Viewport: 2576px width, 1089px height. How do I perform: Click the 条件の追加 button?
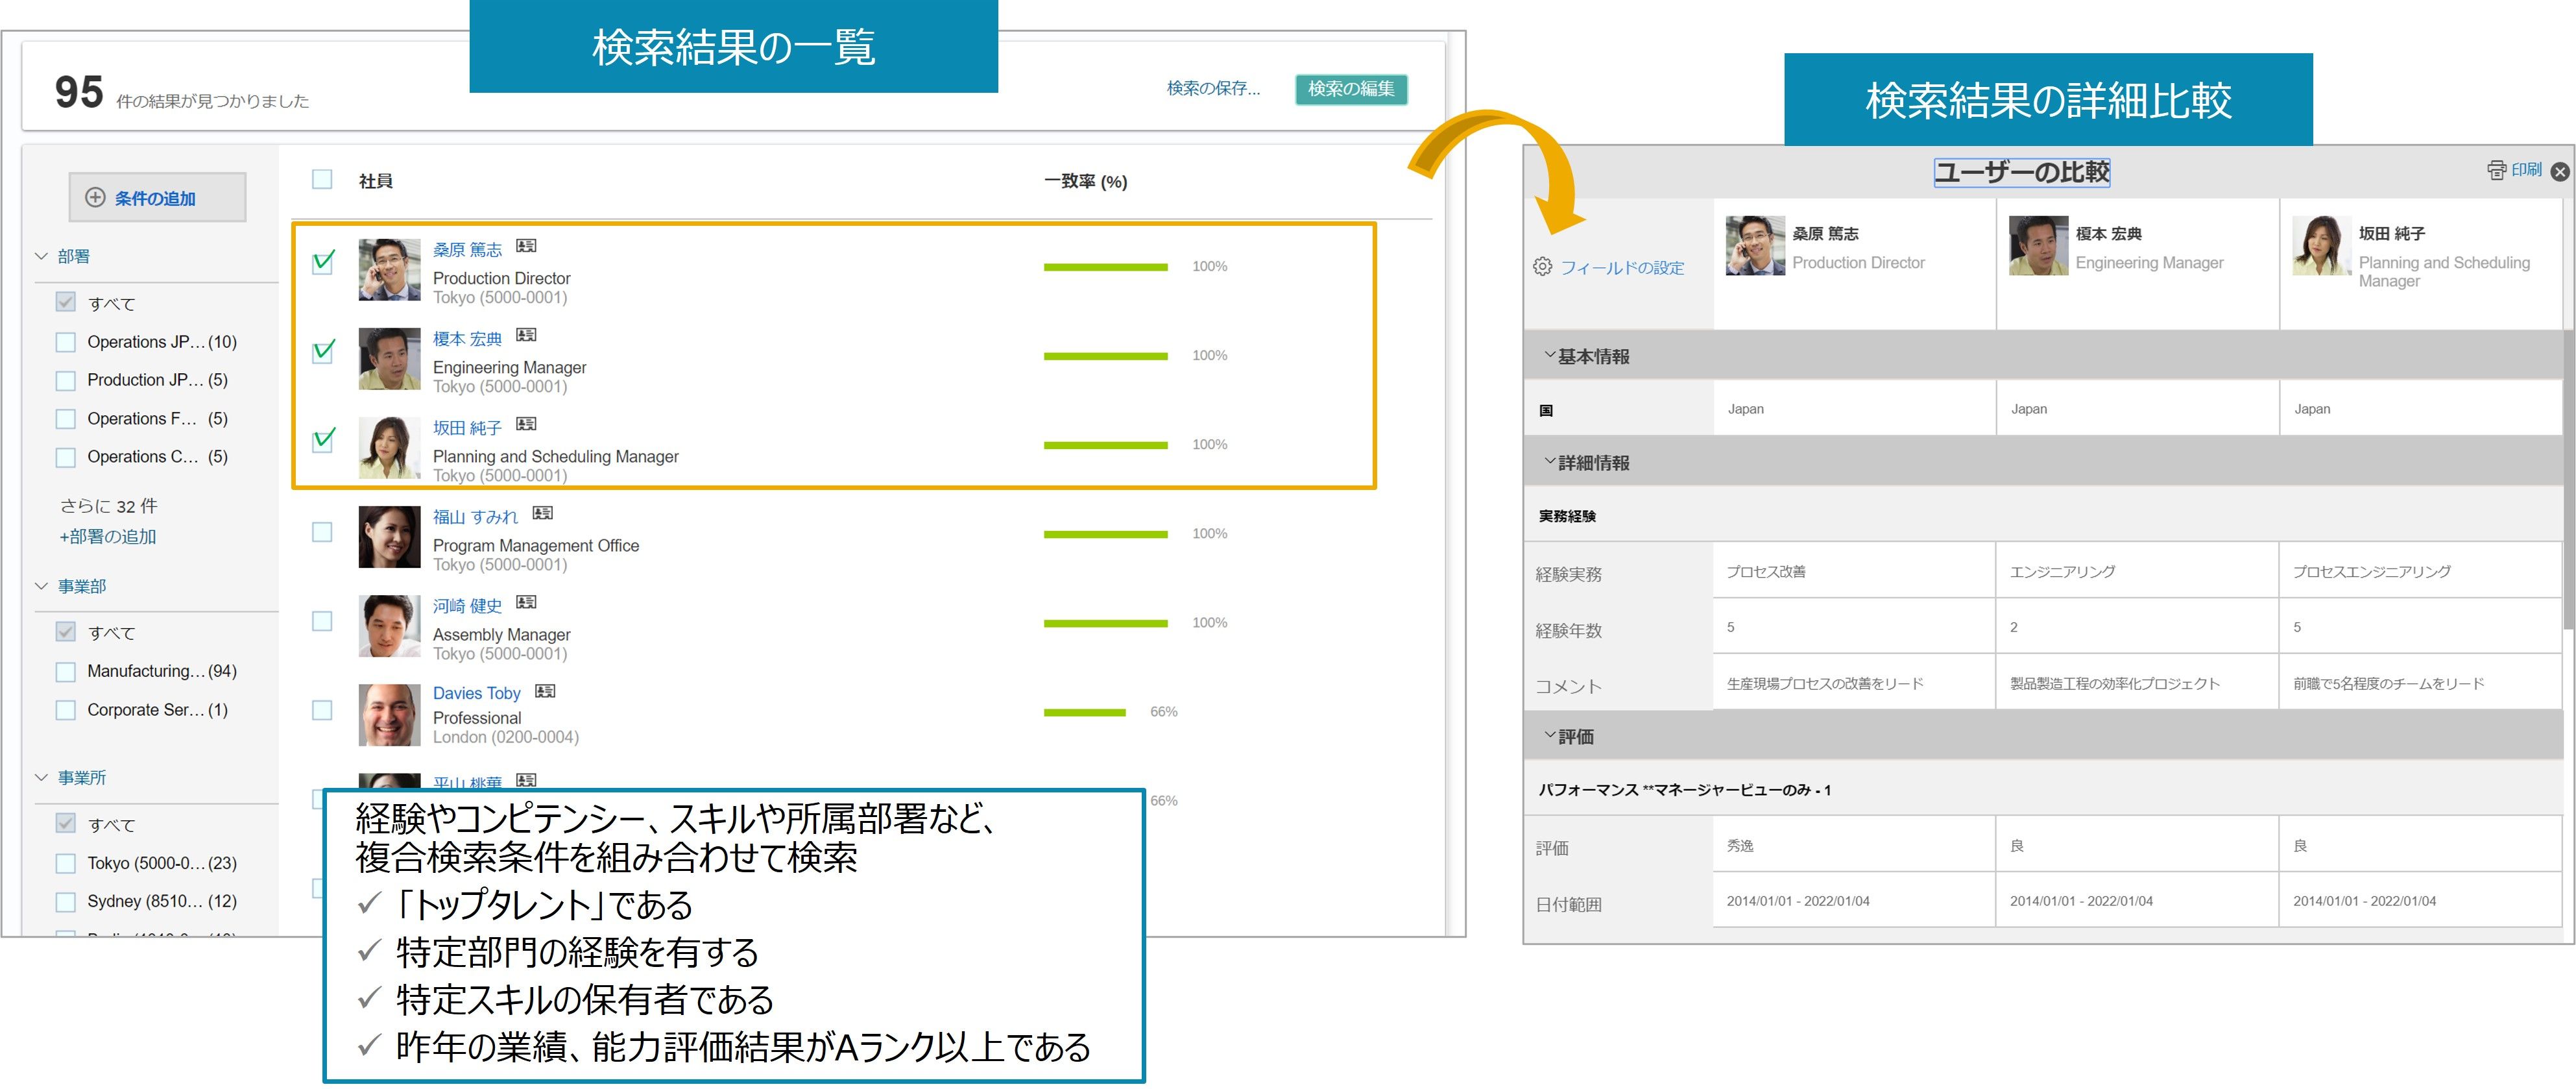[x=157, y=197]
